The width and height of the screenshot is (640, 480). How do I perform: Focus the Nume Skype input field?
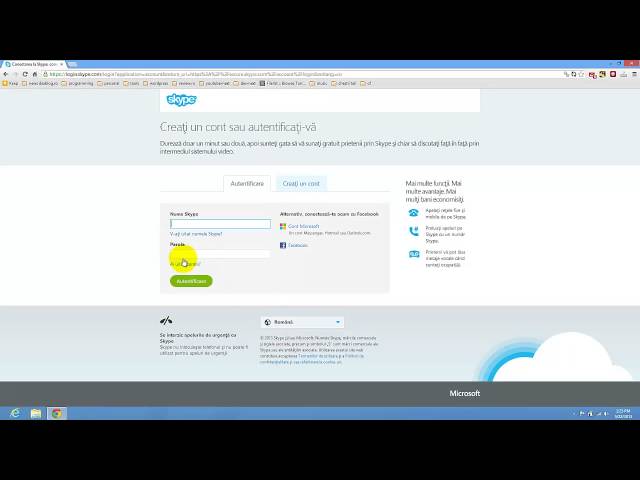220,224
